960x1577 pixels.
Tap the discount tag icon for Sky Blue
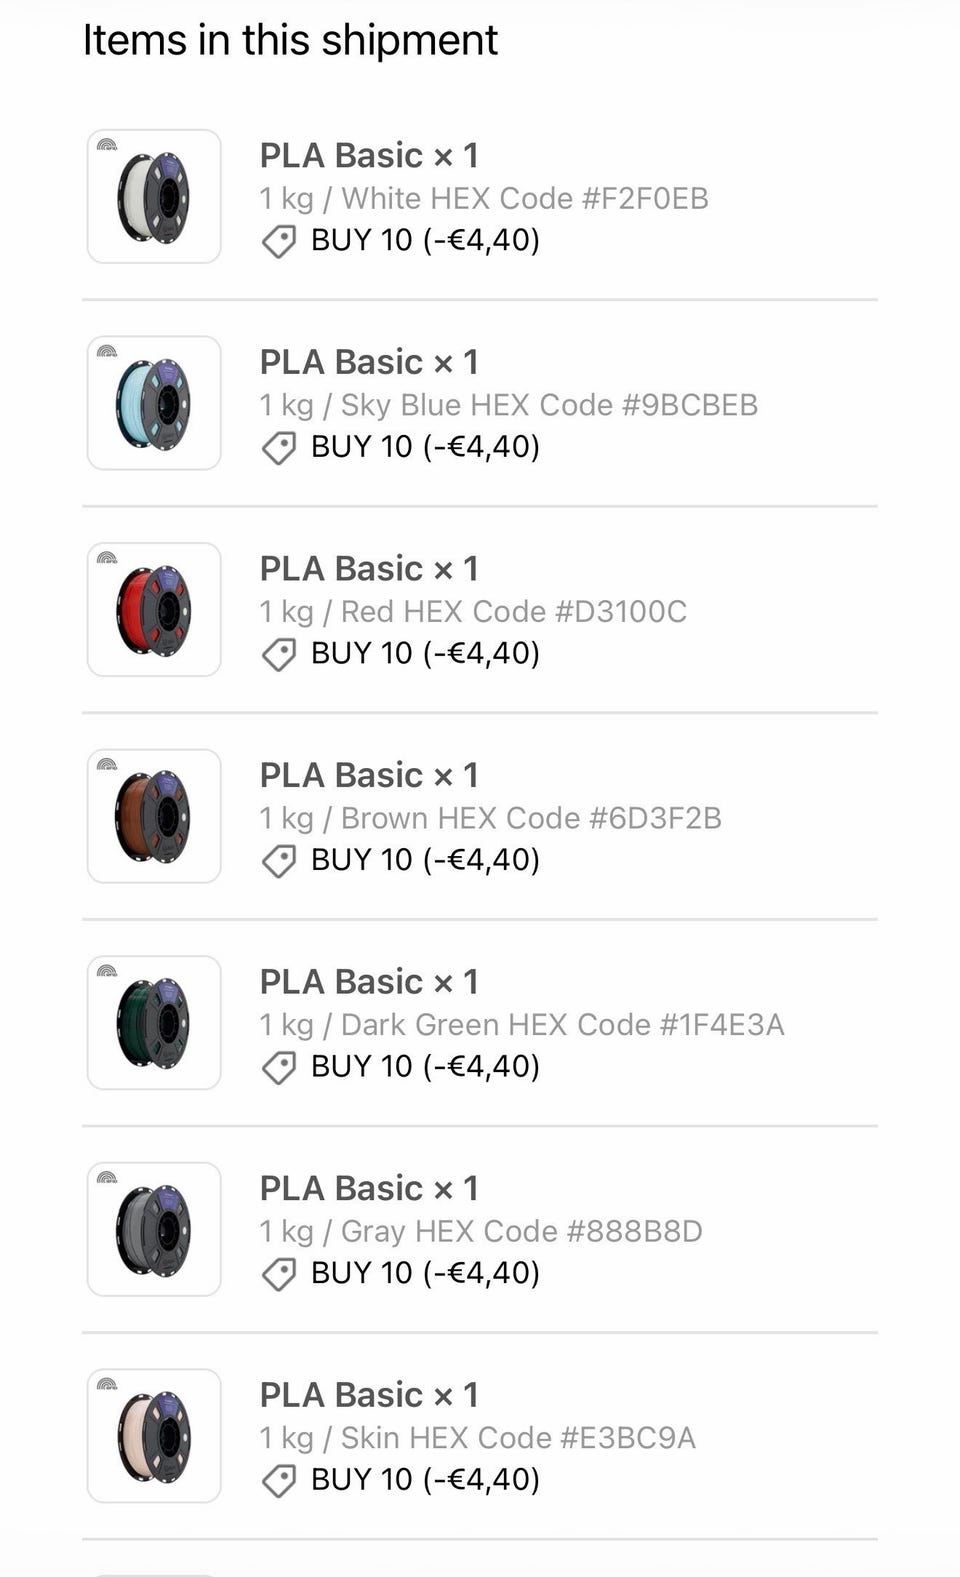click(279, 448)
